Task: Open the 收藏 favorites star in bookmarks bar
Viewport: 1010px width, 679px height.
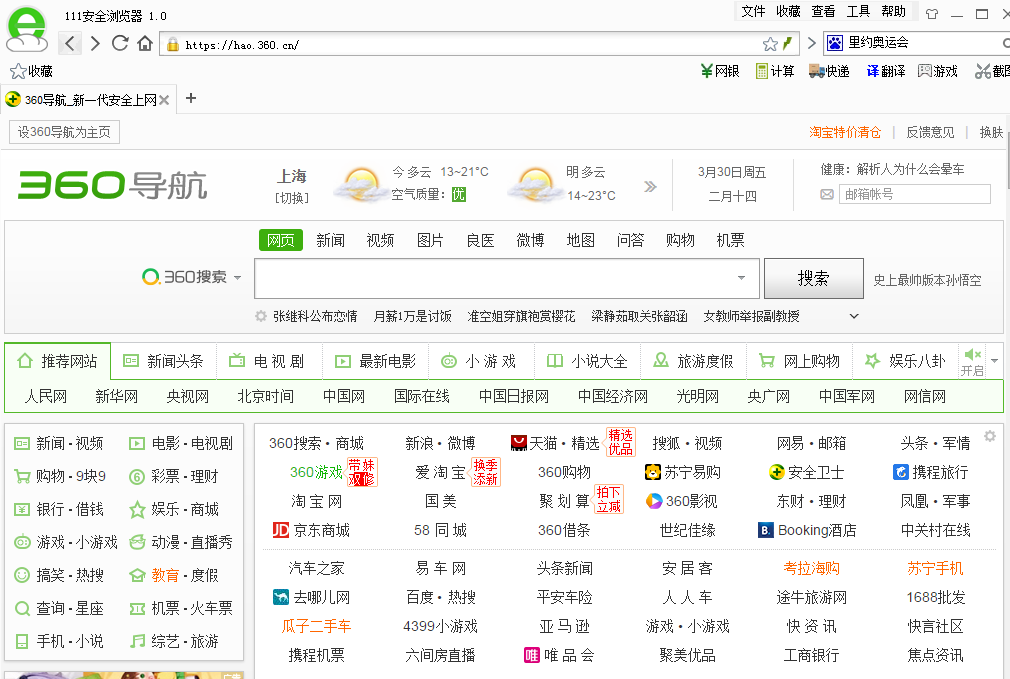Action: (x=32, y=71)
